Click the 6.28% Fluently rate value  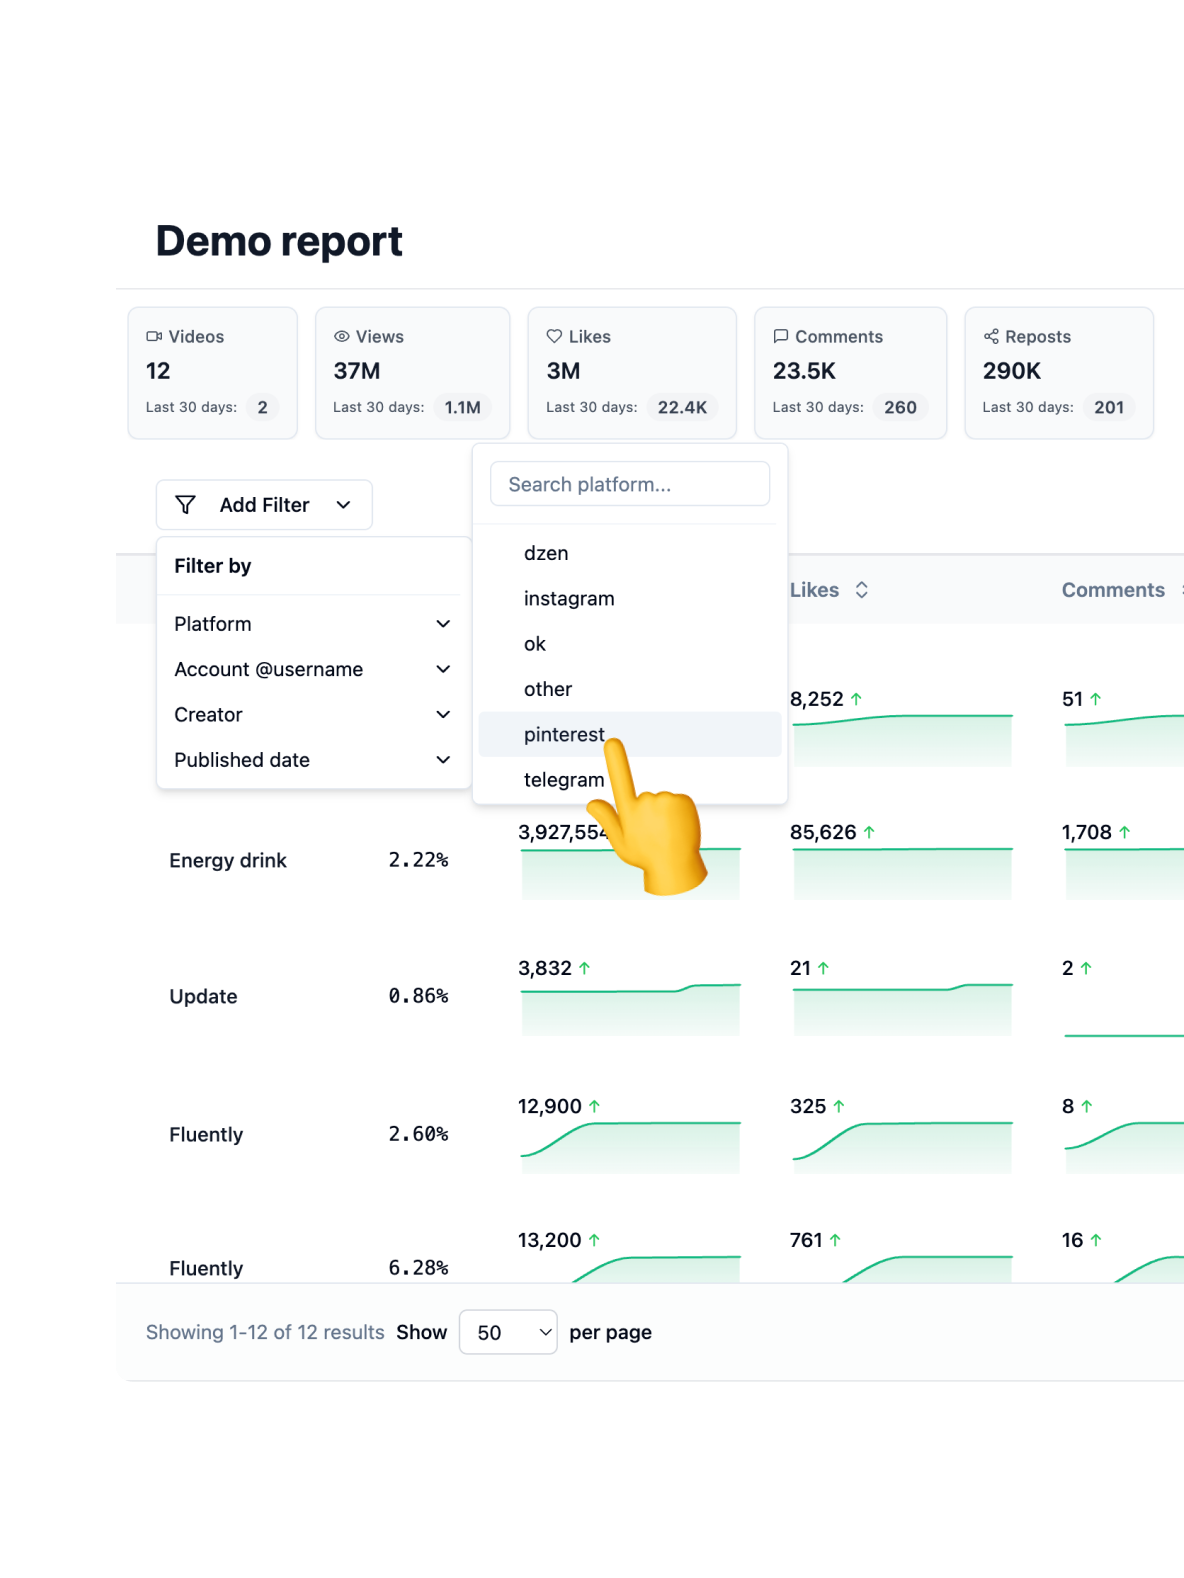[418, 1268]
